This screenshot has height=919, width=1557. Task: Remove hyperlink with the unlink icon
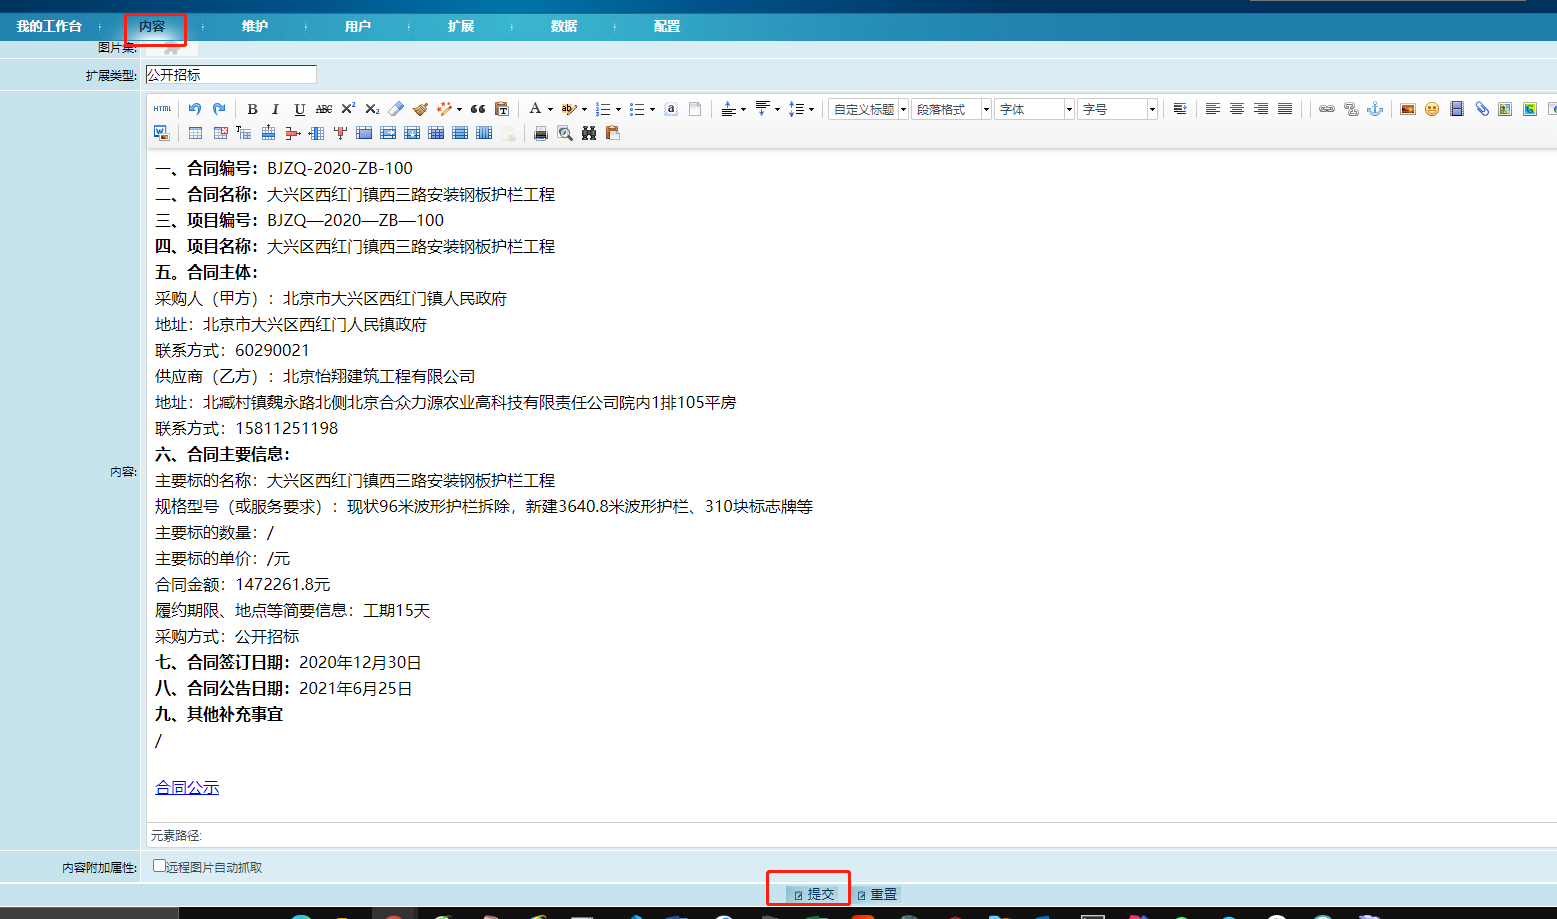(1351, 109)
